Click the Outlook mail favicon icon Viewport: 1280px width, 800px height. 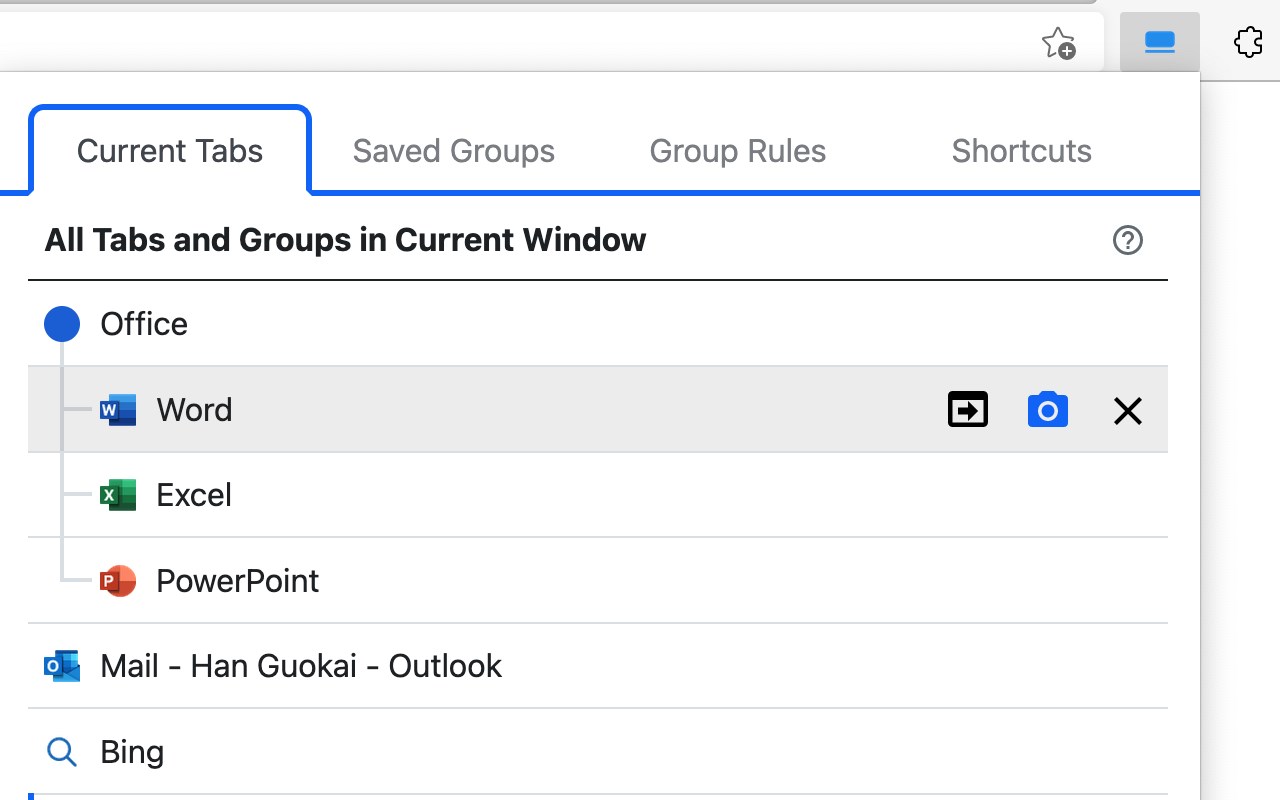tap(62, 666)
